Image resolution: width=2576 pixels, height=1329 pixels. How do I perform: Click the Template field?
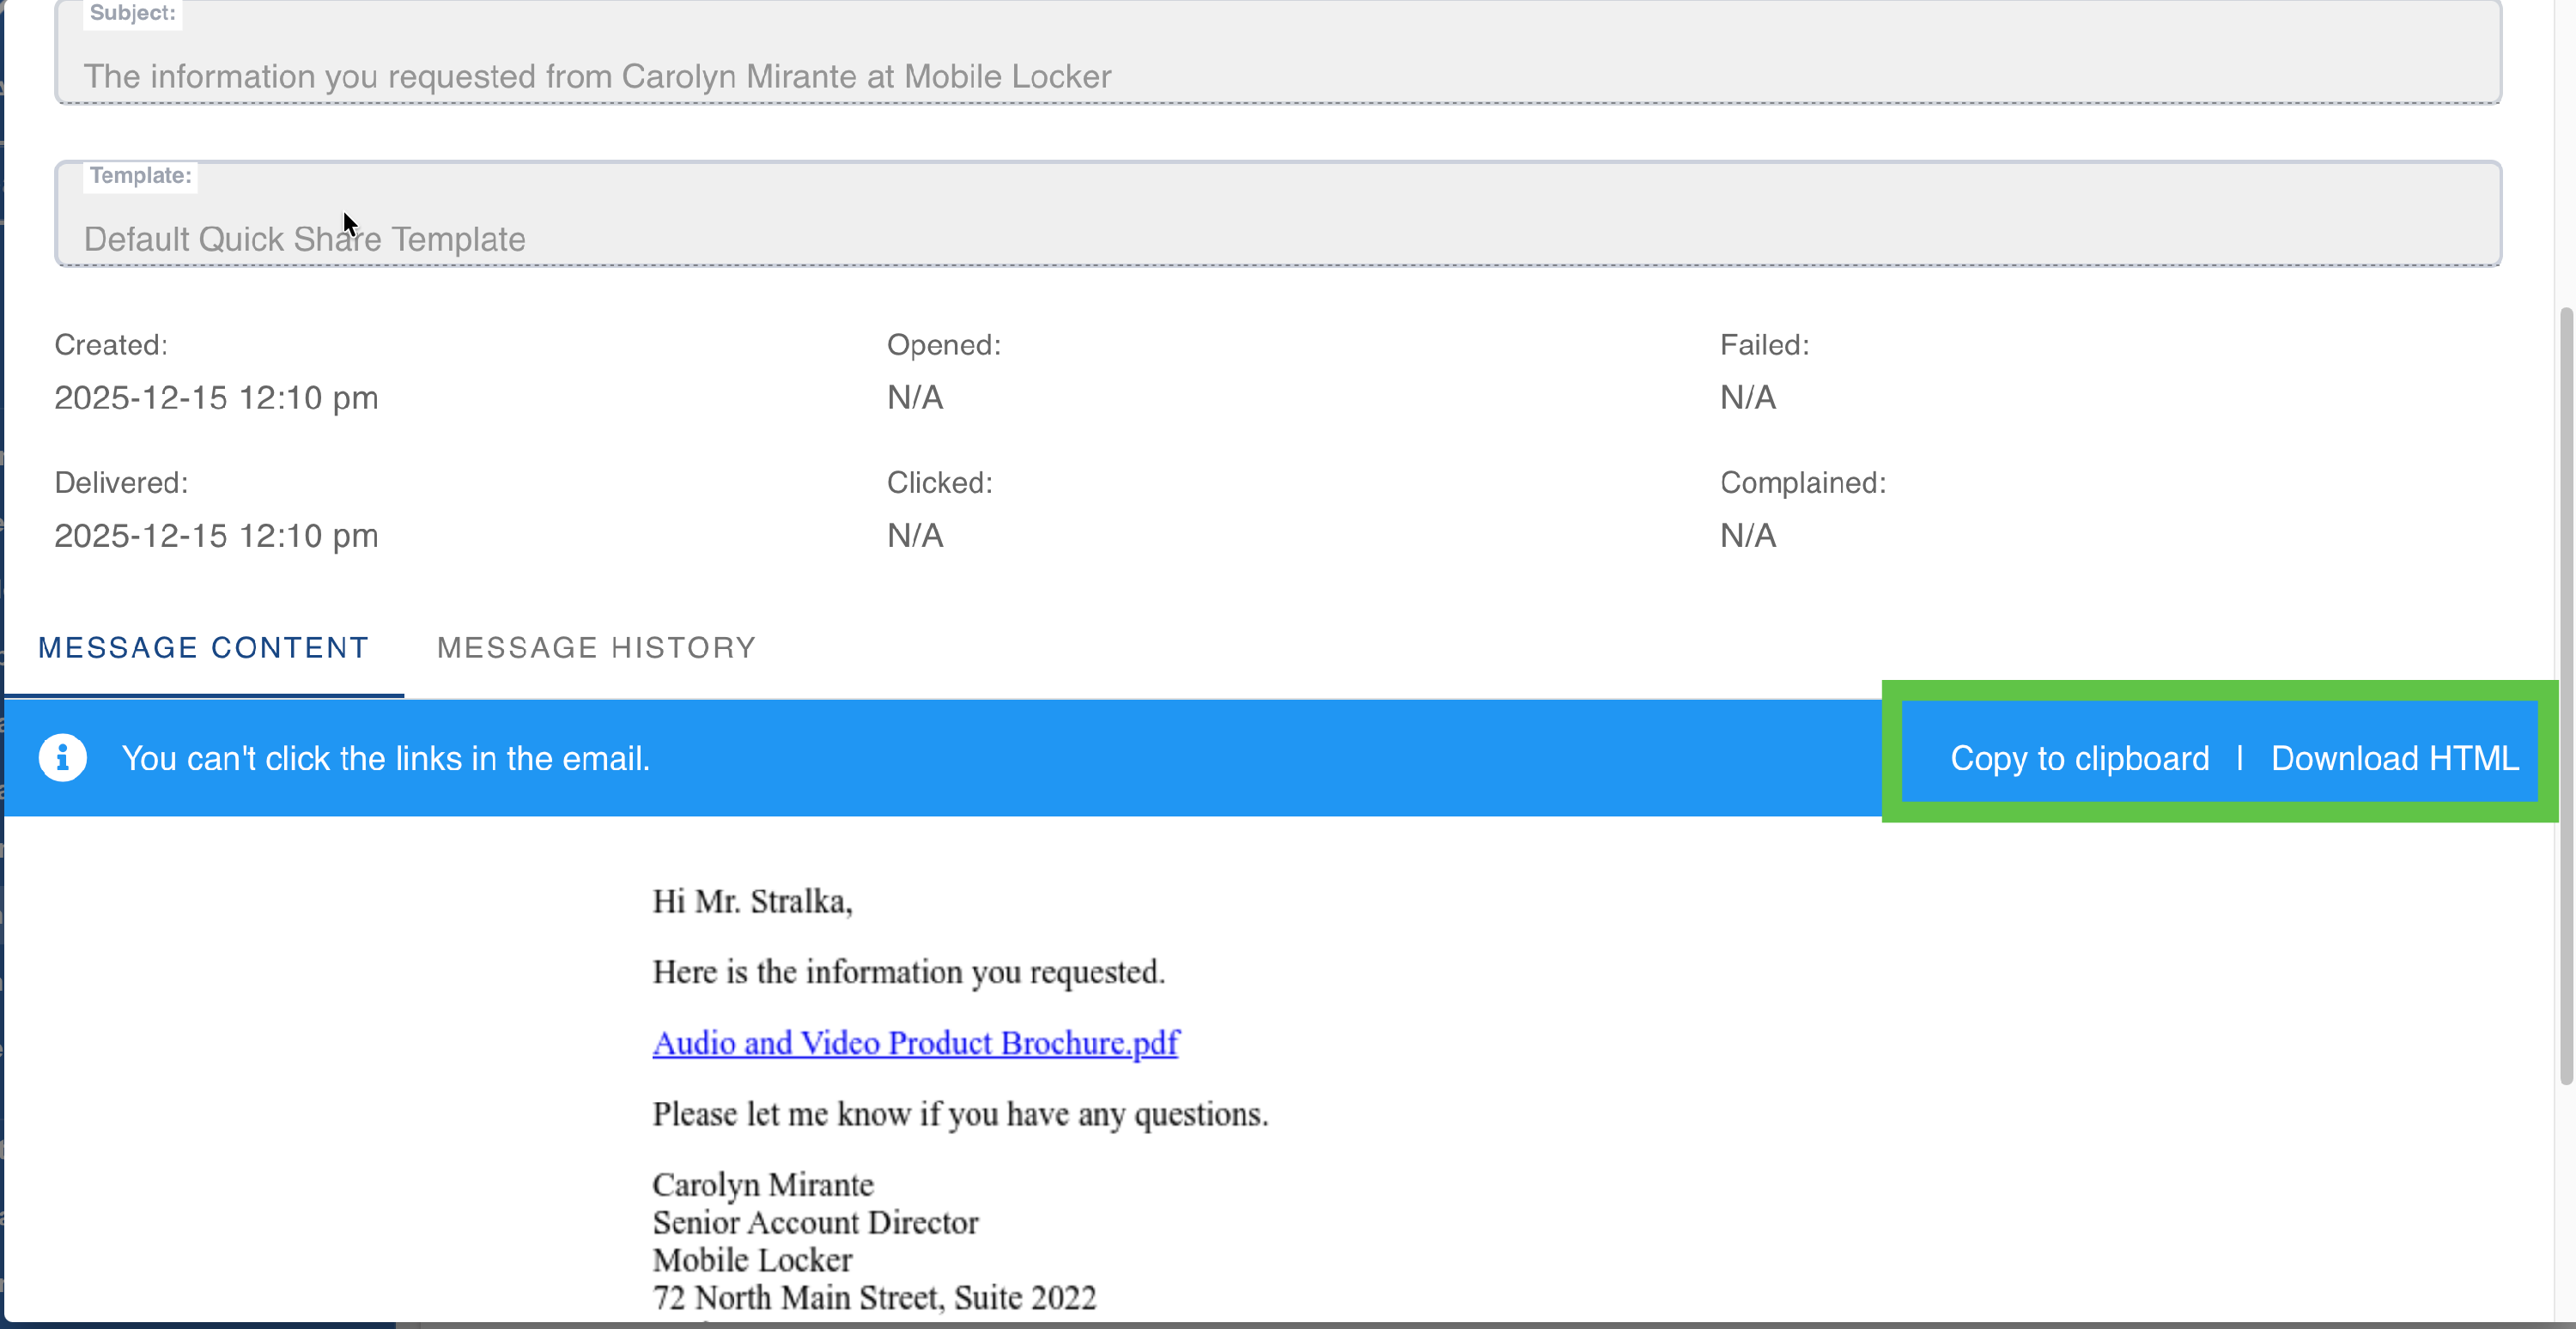coord(1277,238)
